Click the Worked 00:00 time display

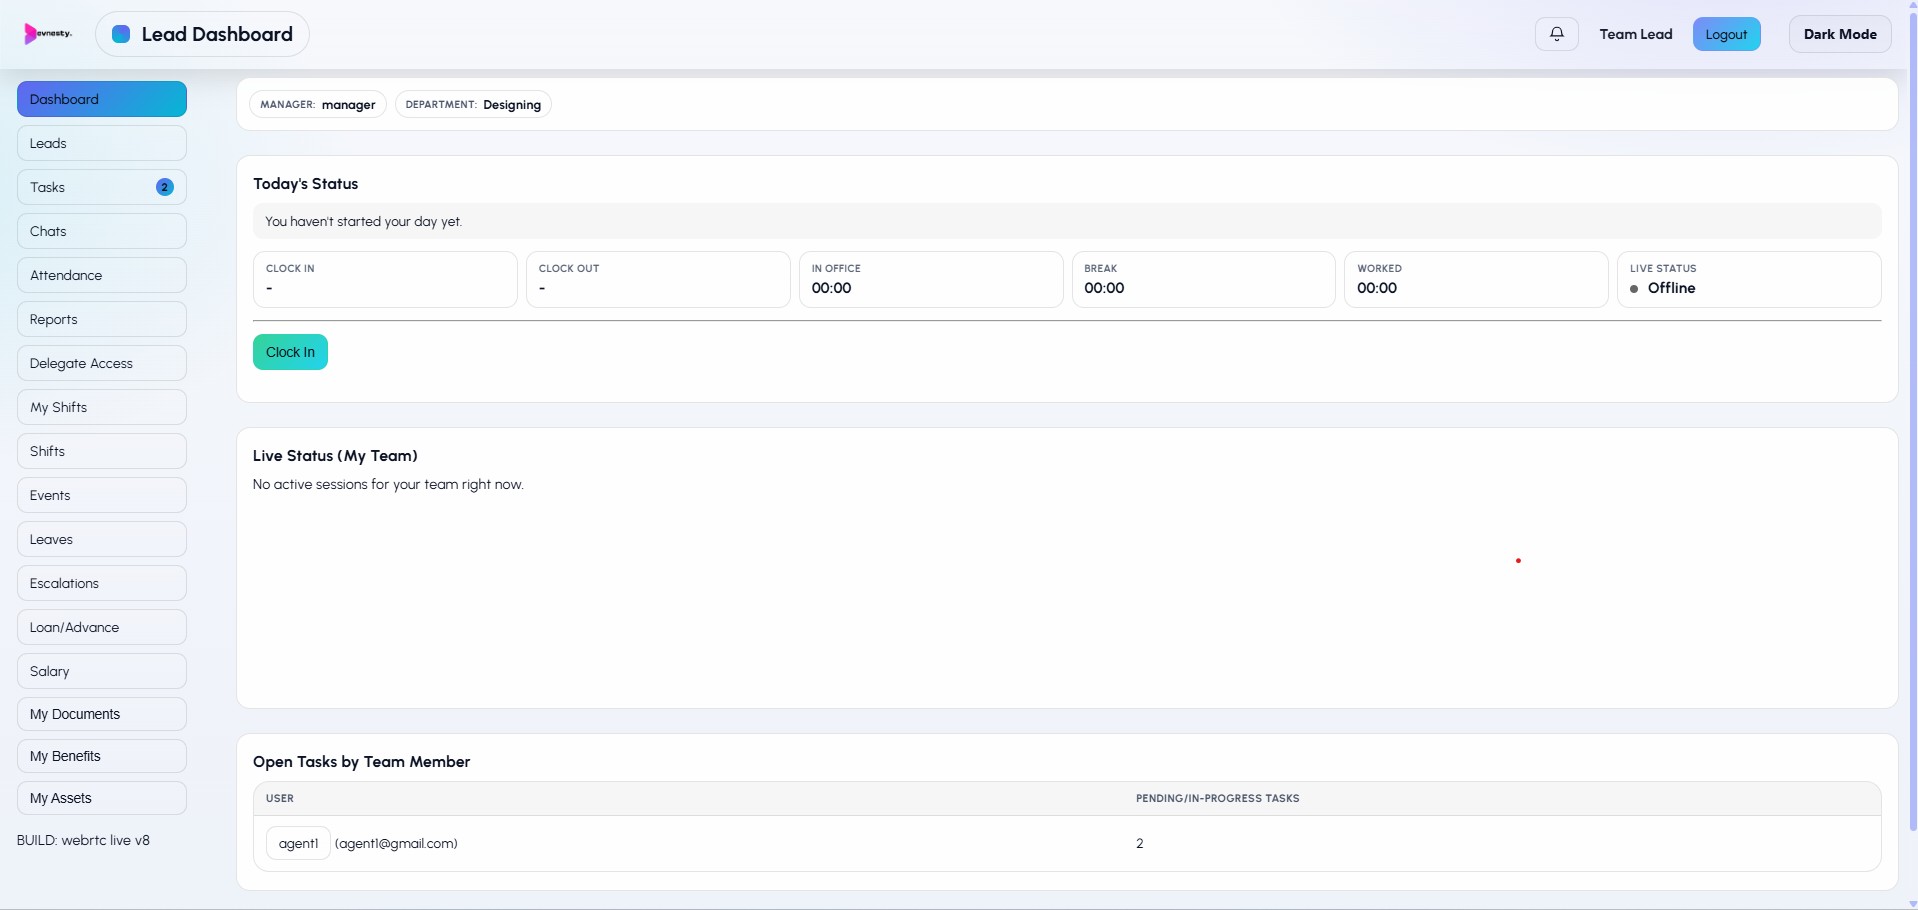1377,289
